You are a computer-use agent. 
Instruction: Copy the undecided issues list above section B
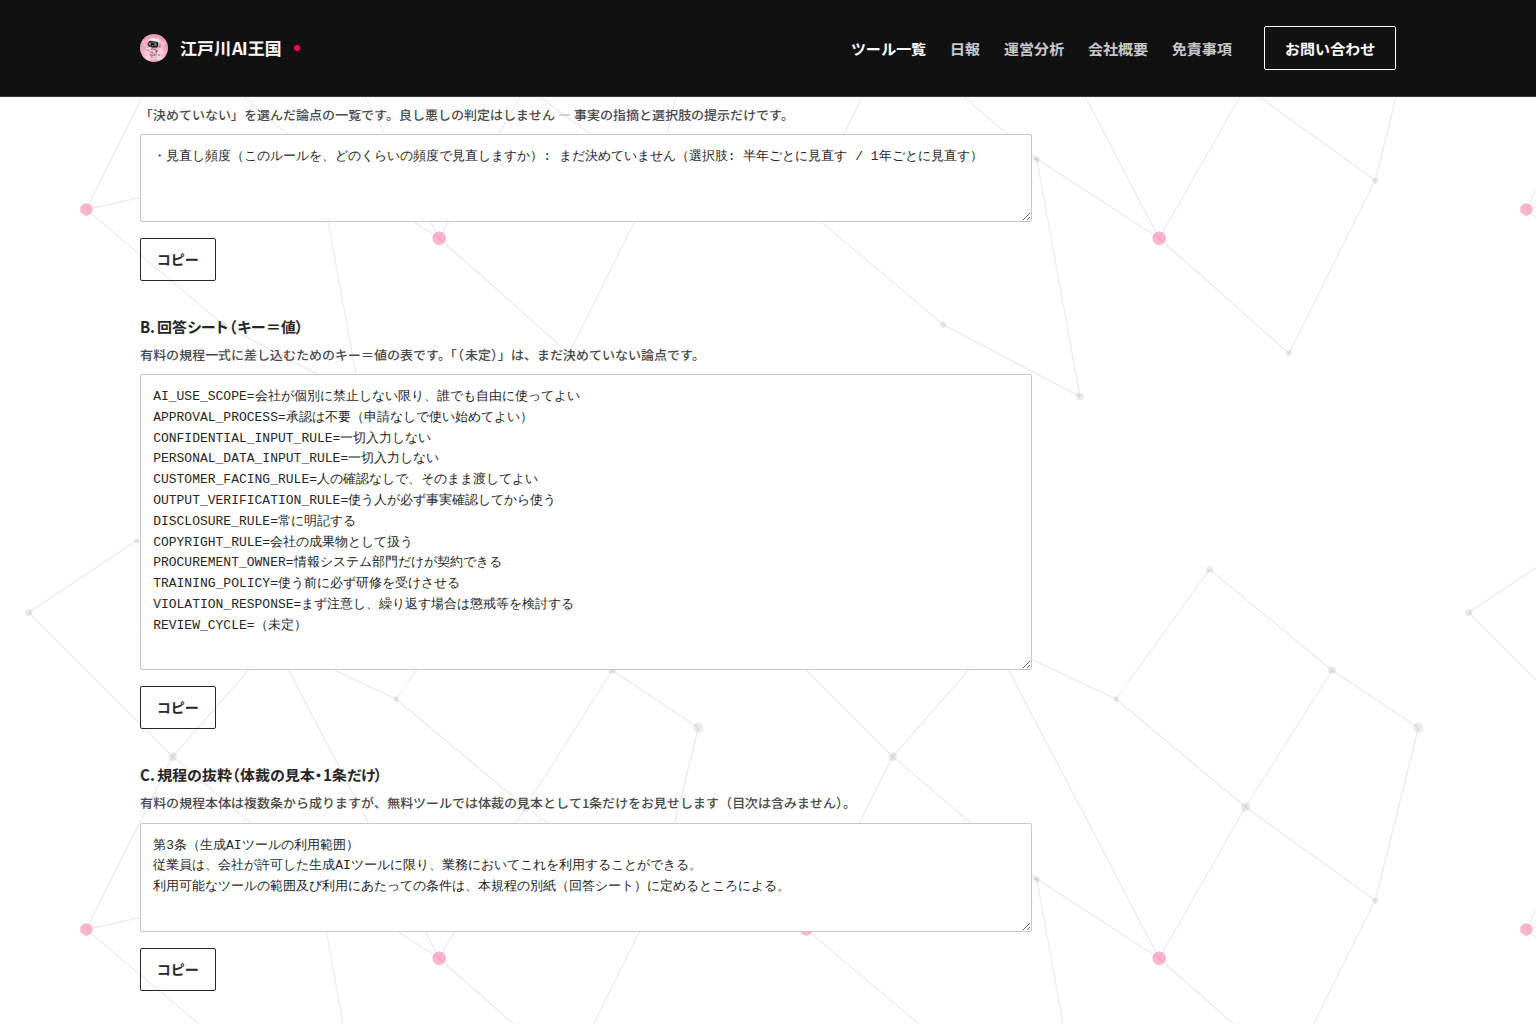178,260
